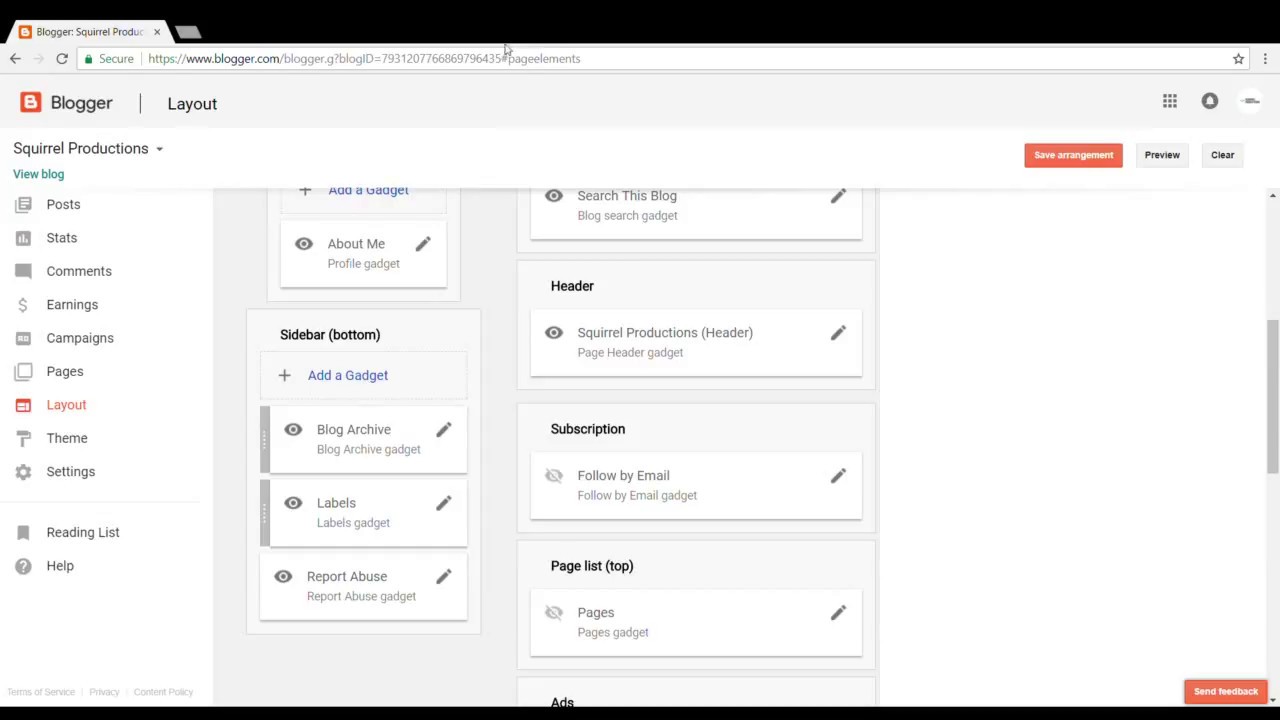The height and width of the screenshot is (720, 1280).
Task: Click the Earnings dollar icon
Action: (x=23, y=305)
